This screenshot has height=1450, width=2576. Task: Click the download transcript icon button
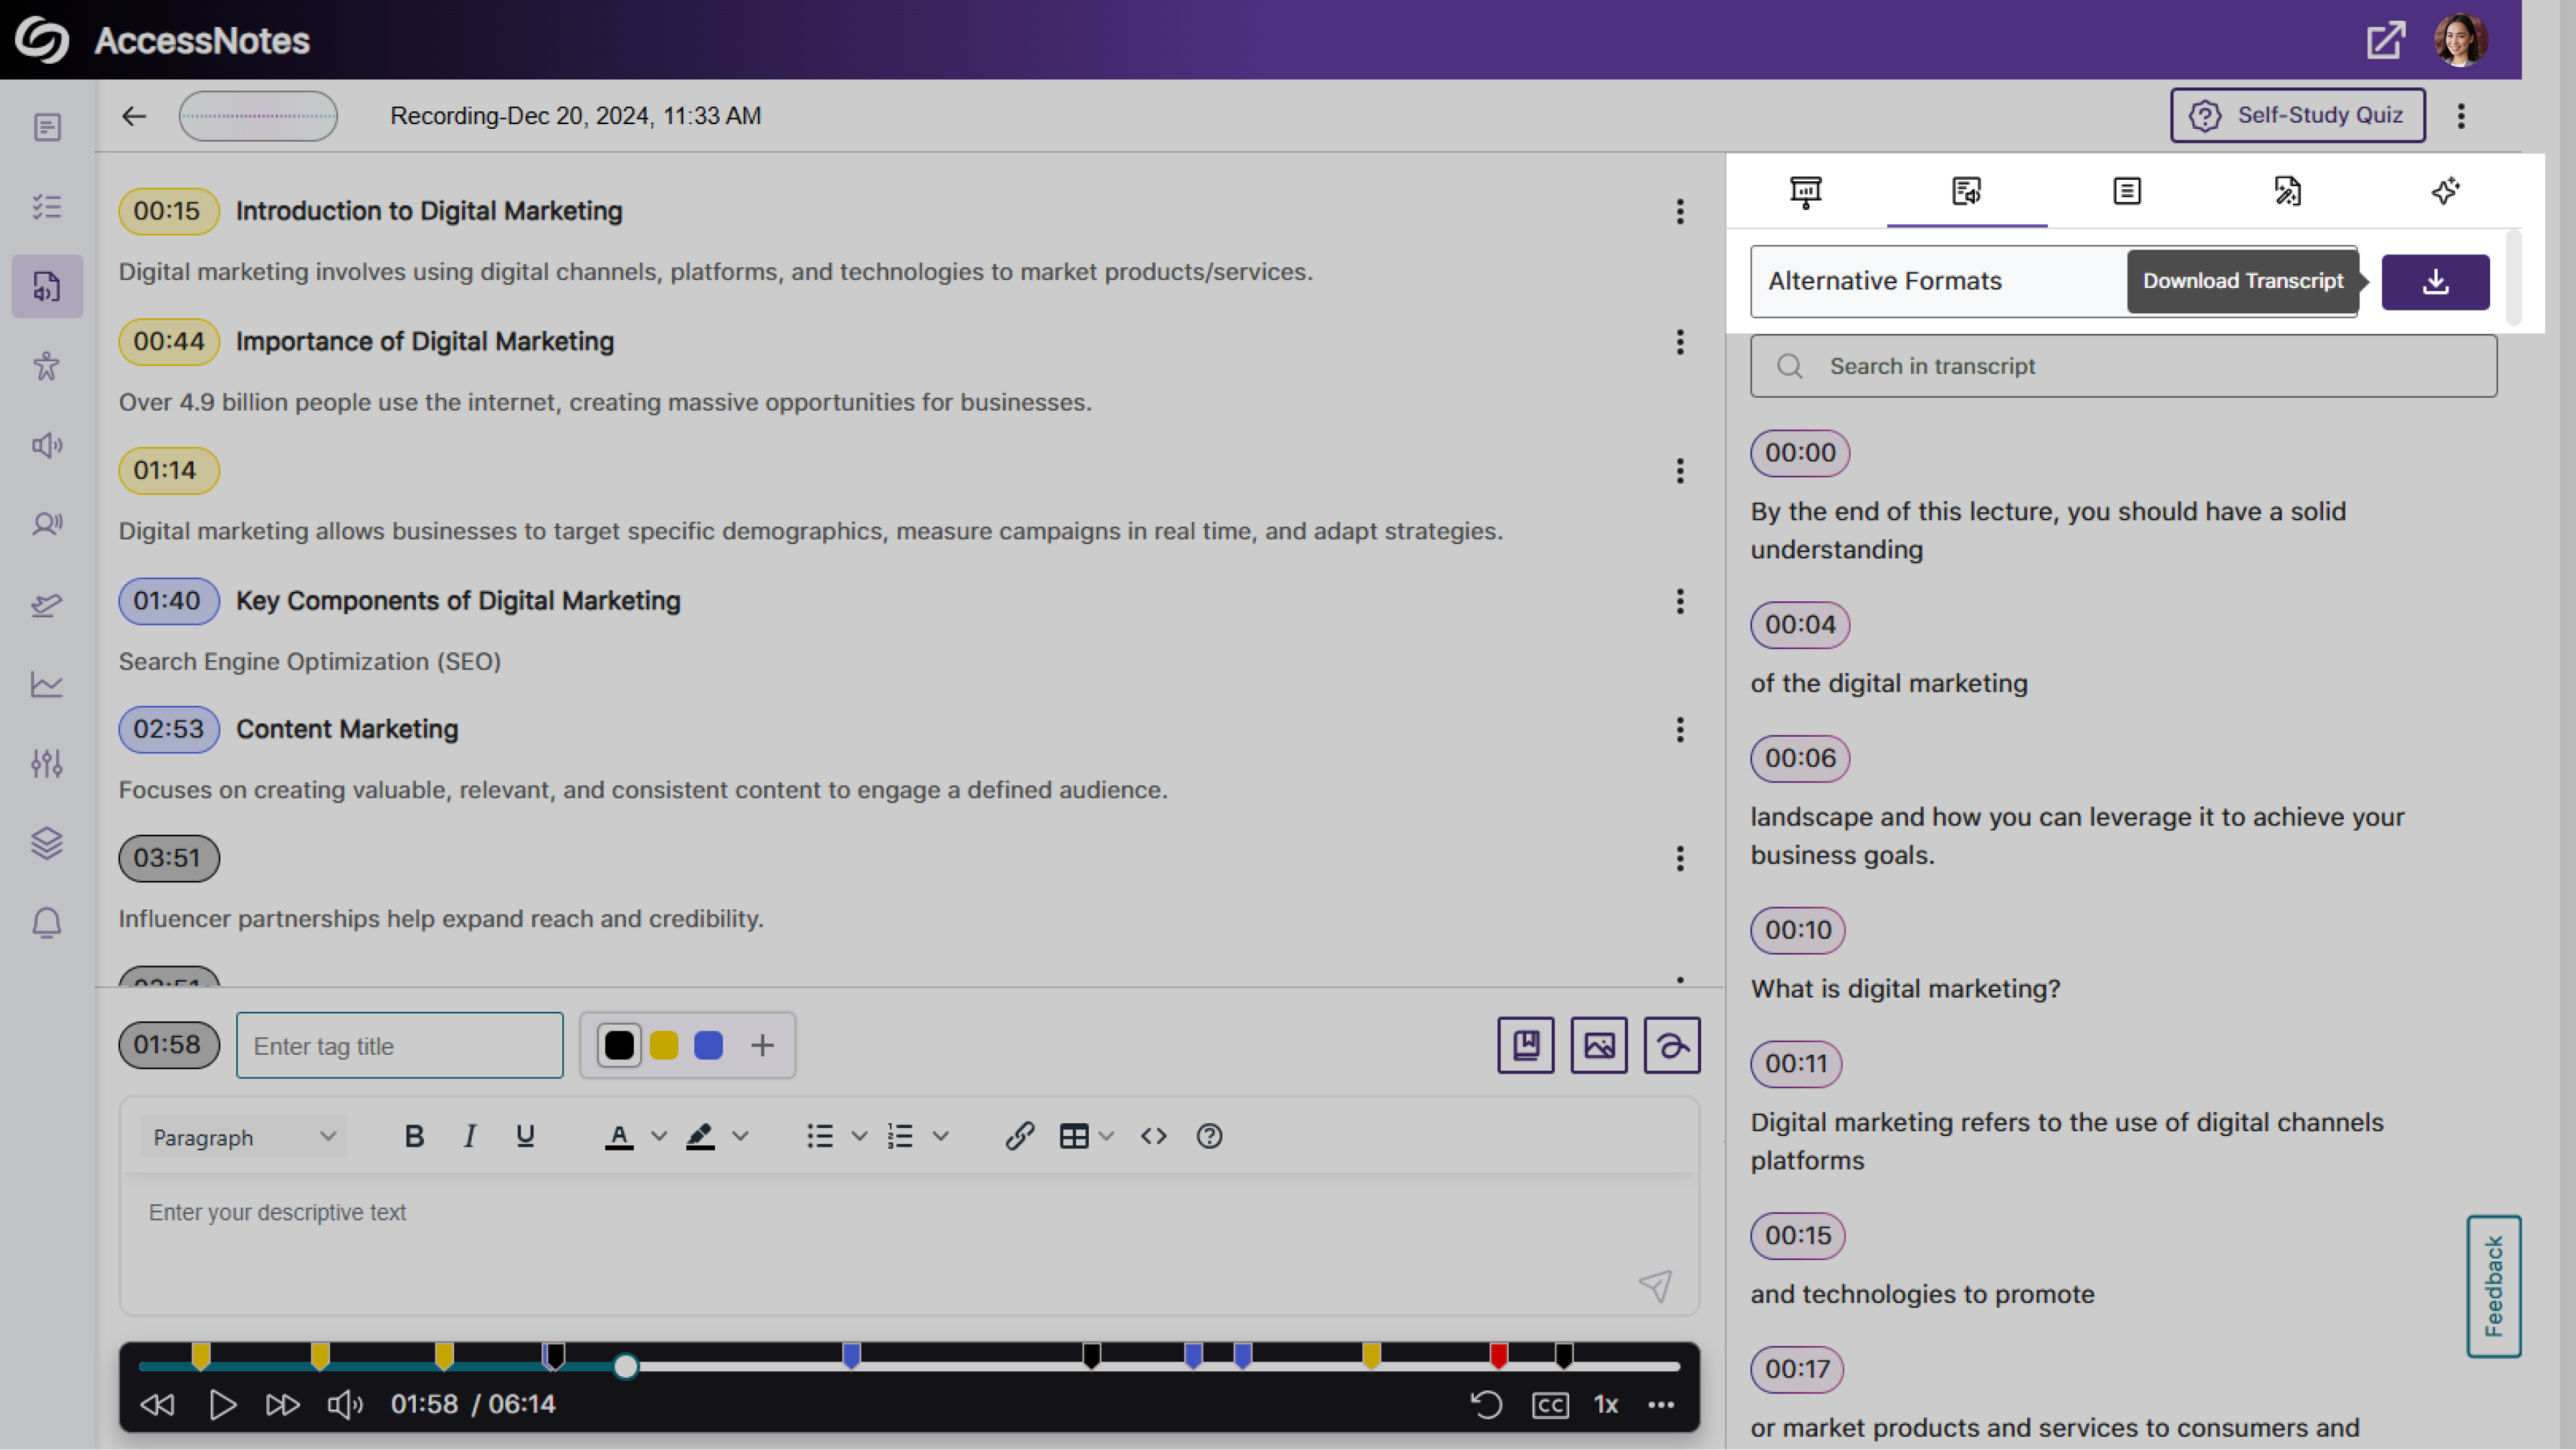coord(2434,282)
